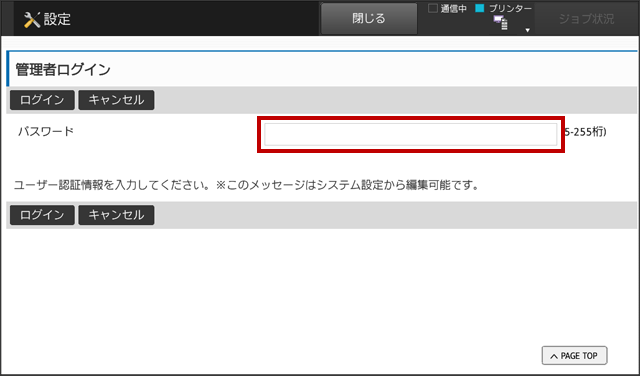The height and width of the screenshot is (376, 640).
Task: Click the 5-255桁 hint text
Action: (x=586, y=132)
